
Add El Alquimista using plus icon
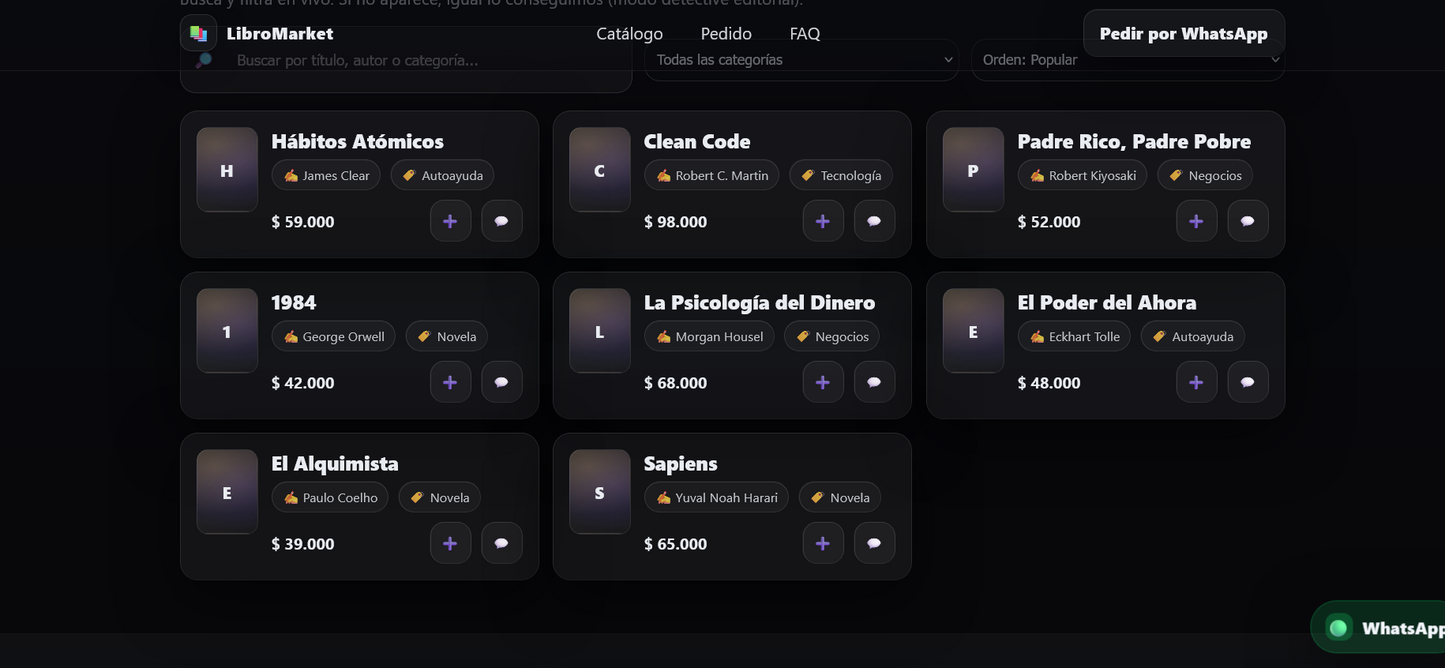point(450,543)
